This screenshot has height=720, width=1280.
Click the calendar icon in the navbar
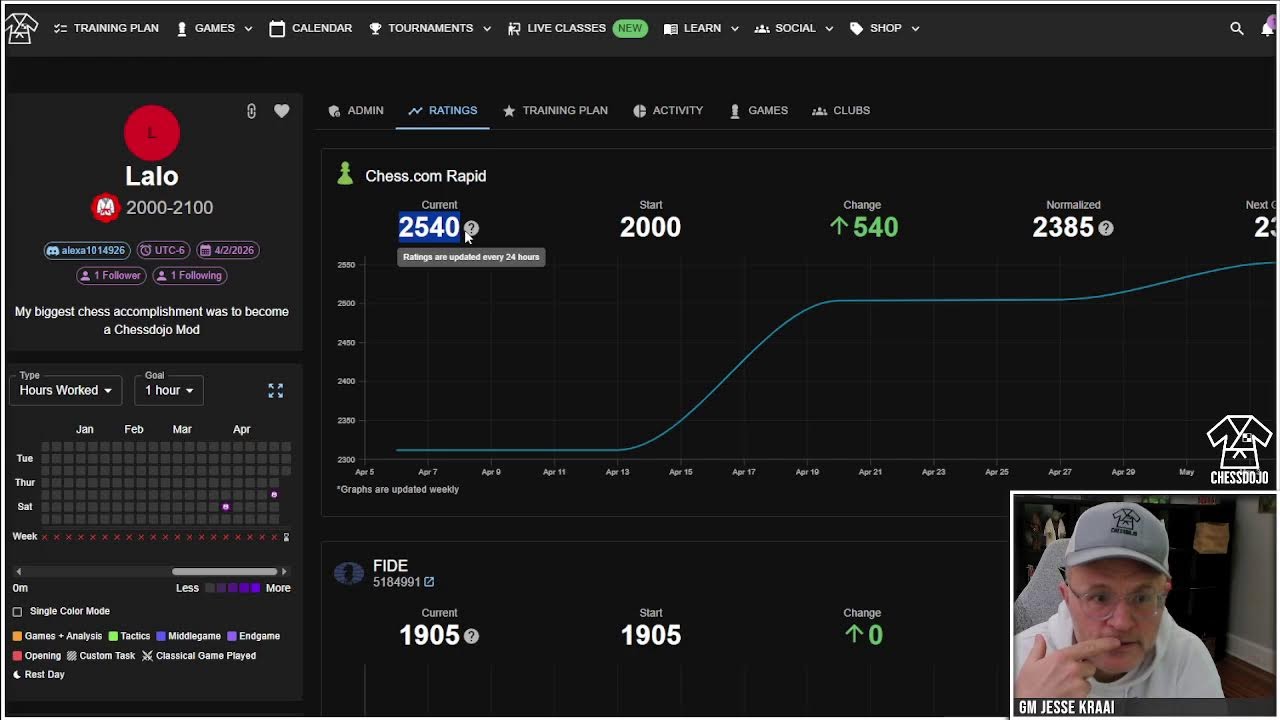277,28
